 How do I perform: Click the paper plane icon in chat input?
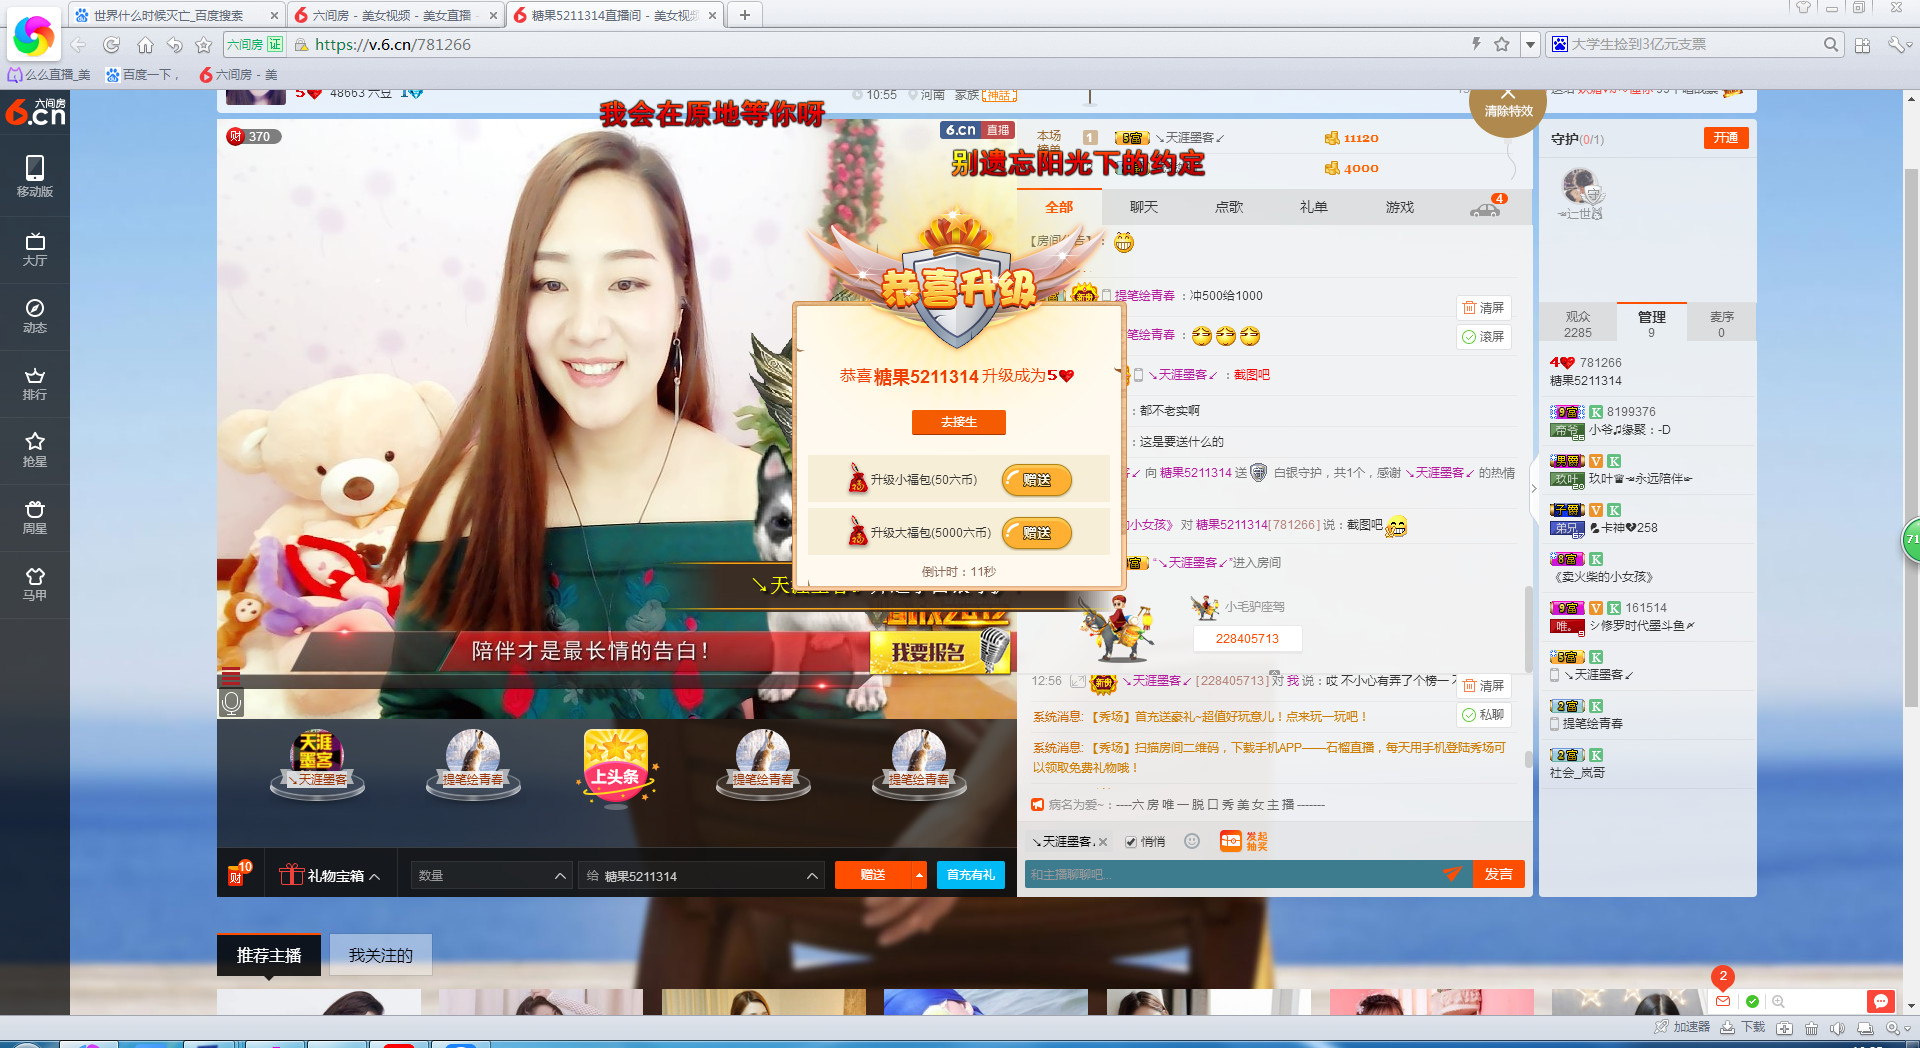point(1452,874)
